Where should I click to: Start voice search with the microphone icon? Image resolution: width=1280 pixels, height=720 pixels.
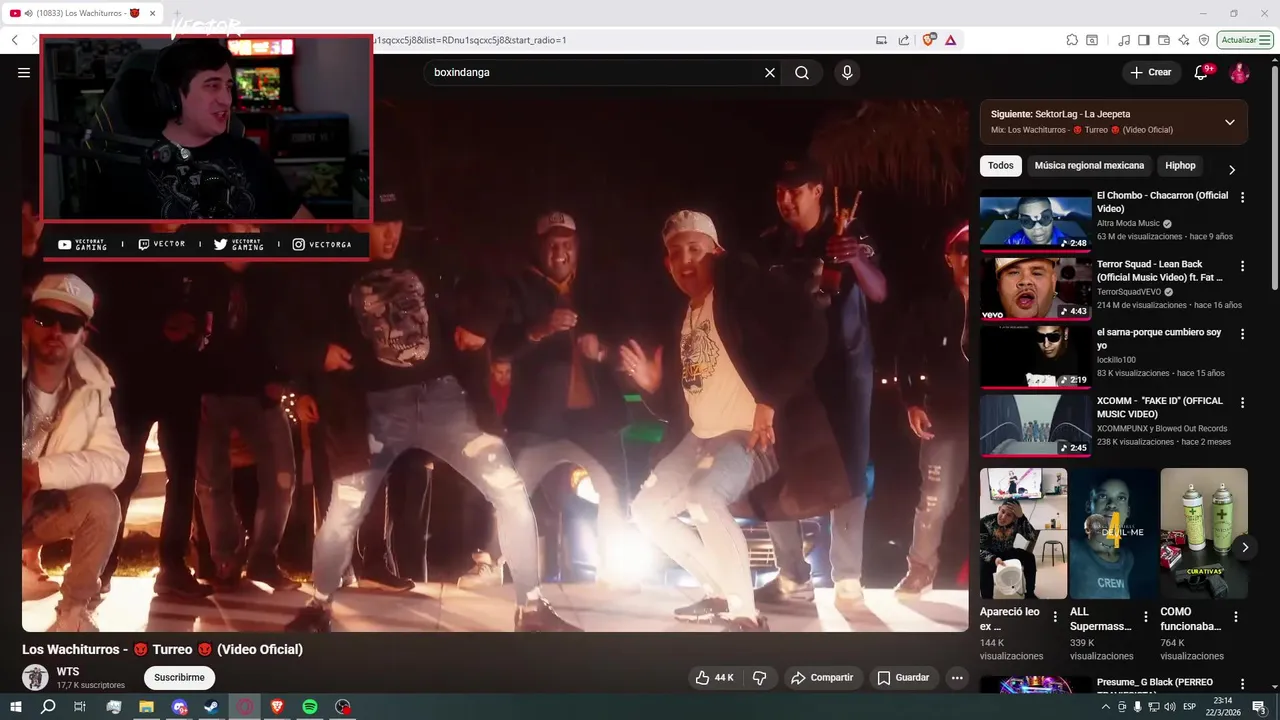[x=847, y=72]
